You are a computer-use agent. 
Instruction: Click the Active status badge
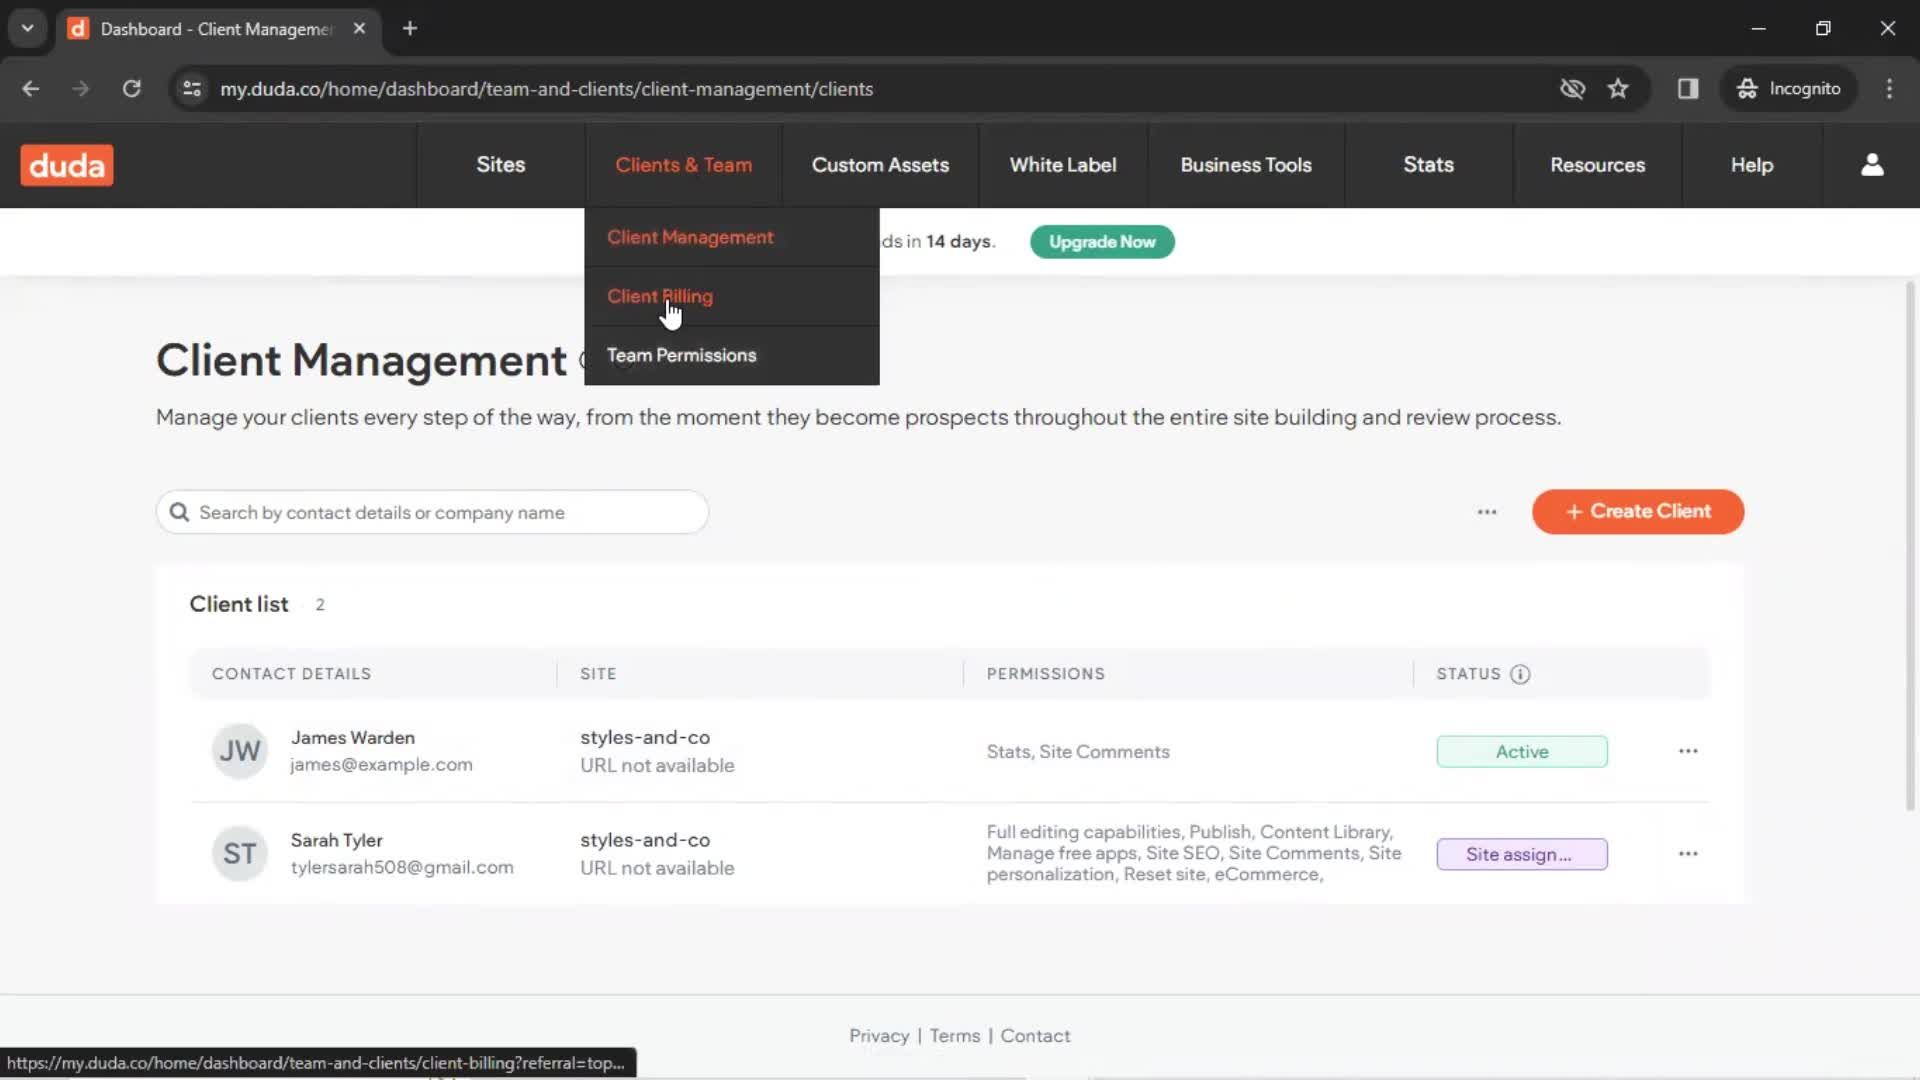[x=1522, y=752]
